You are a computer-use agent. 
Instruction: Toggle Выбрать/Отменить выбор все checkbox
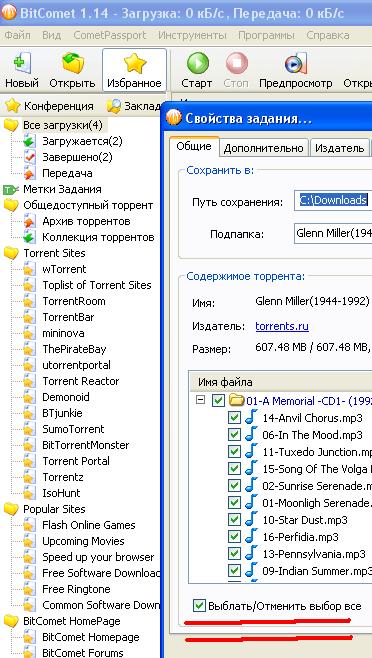click(199, 606)
